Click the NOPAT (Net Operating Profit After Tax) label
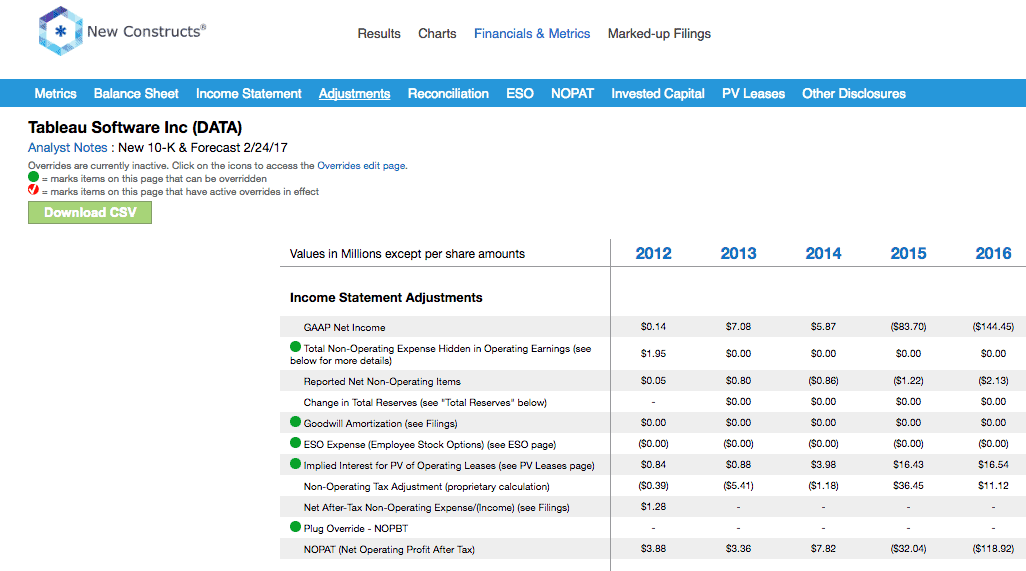 pyautogui.click(x=389, y=549)
